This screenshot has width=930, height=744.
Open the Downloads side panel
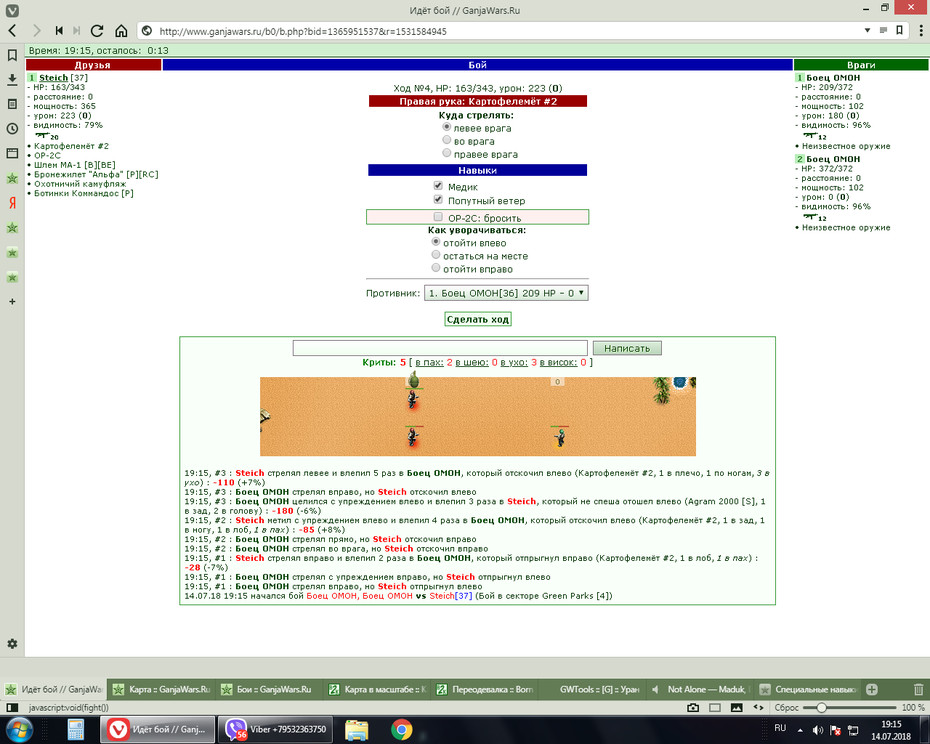point(12,80)
